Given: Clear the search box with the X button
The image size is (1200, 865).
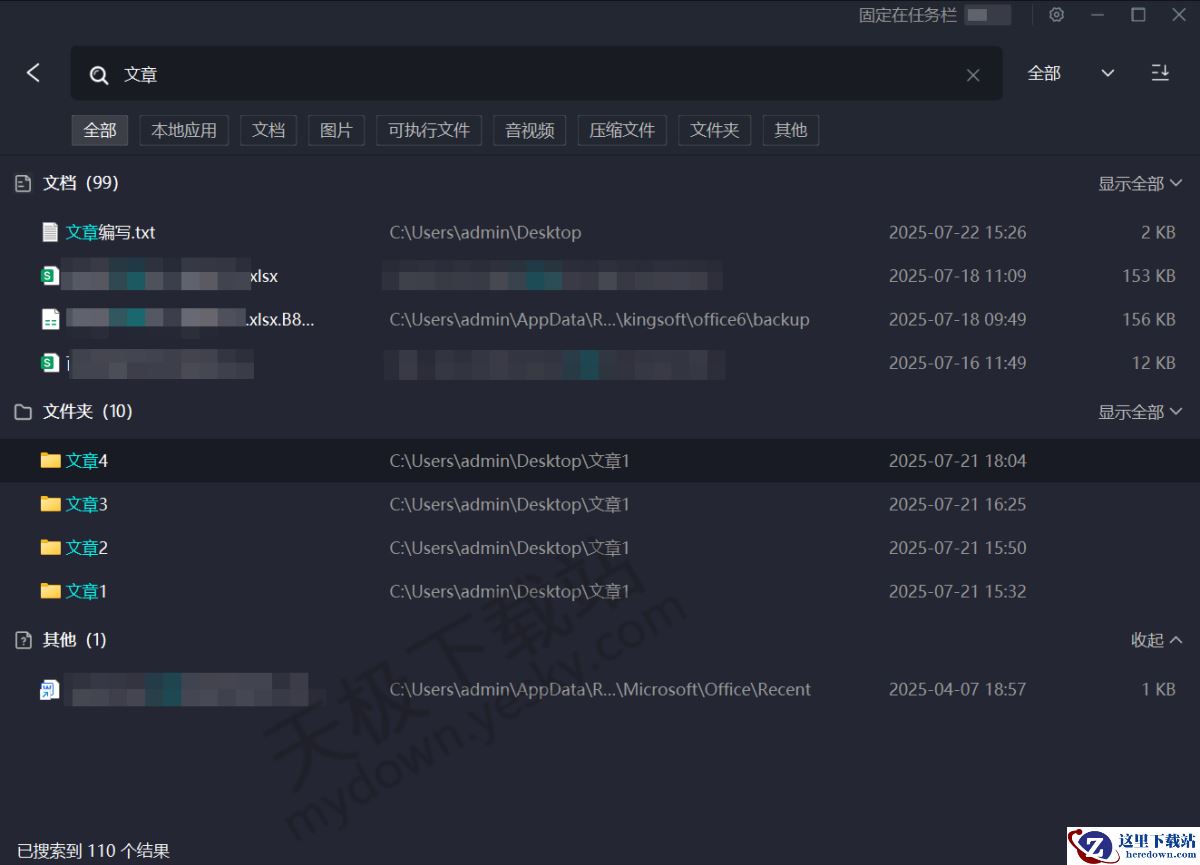Looking at the screenshot, I should pyautogui.click(x=973, y=74).
